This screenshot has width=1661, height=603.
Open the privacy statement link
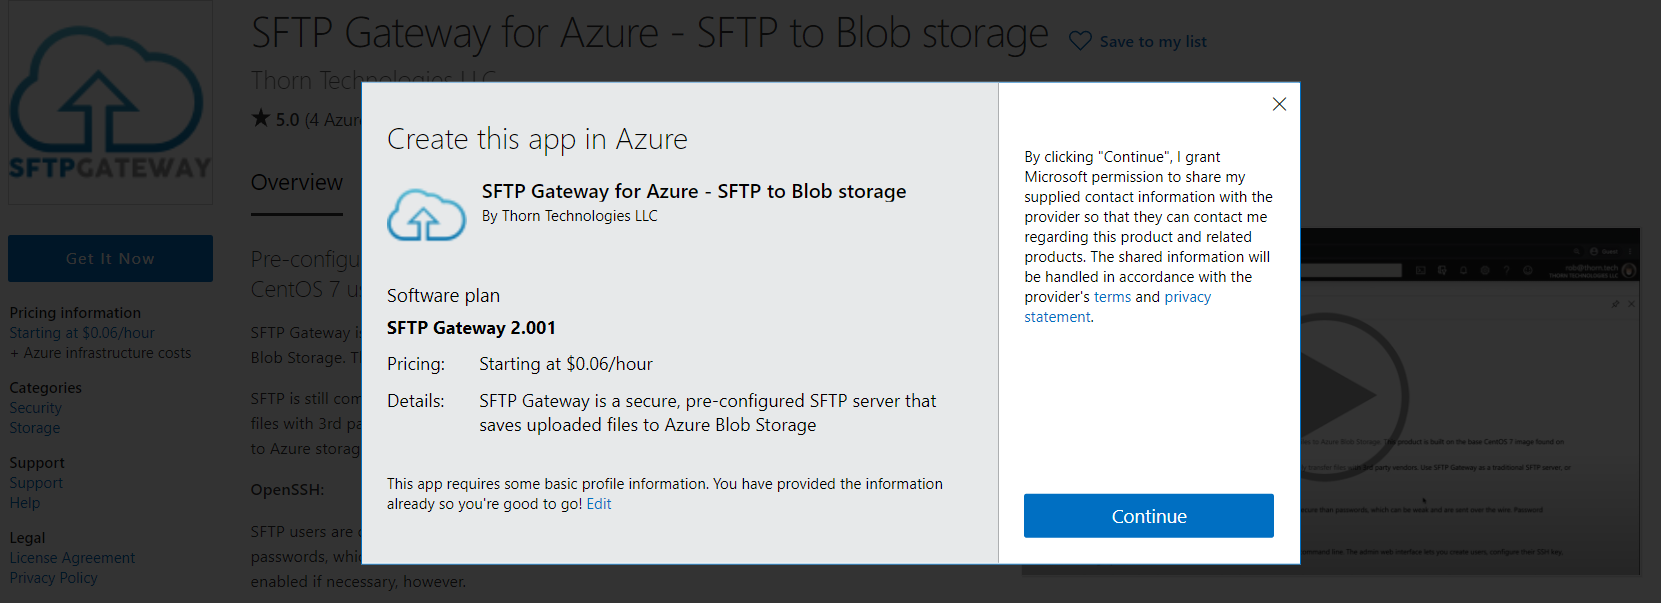pyautogui.click(x=1117, y=307)
